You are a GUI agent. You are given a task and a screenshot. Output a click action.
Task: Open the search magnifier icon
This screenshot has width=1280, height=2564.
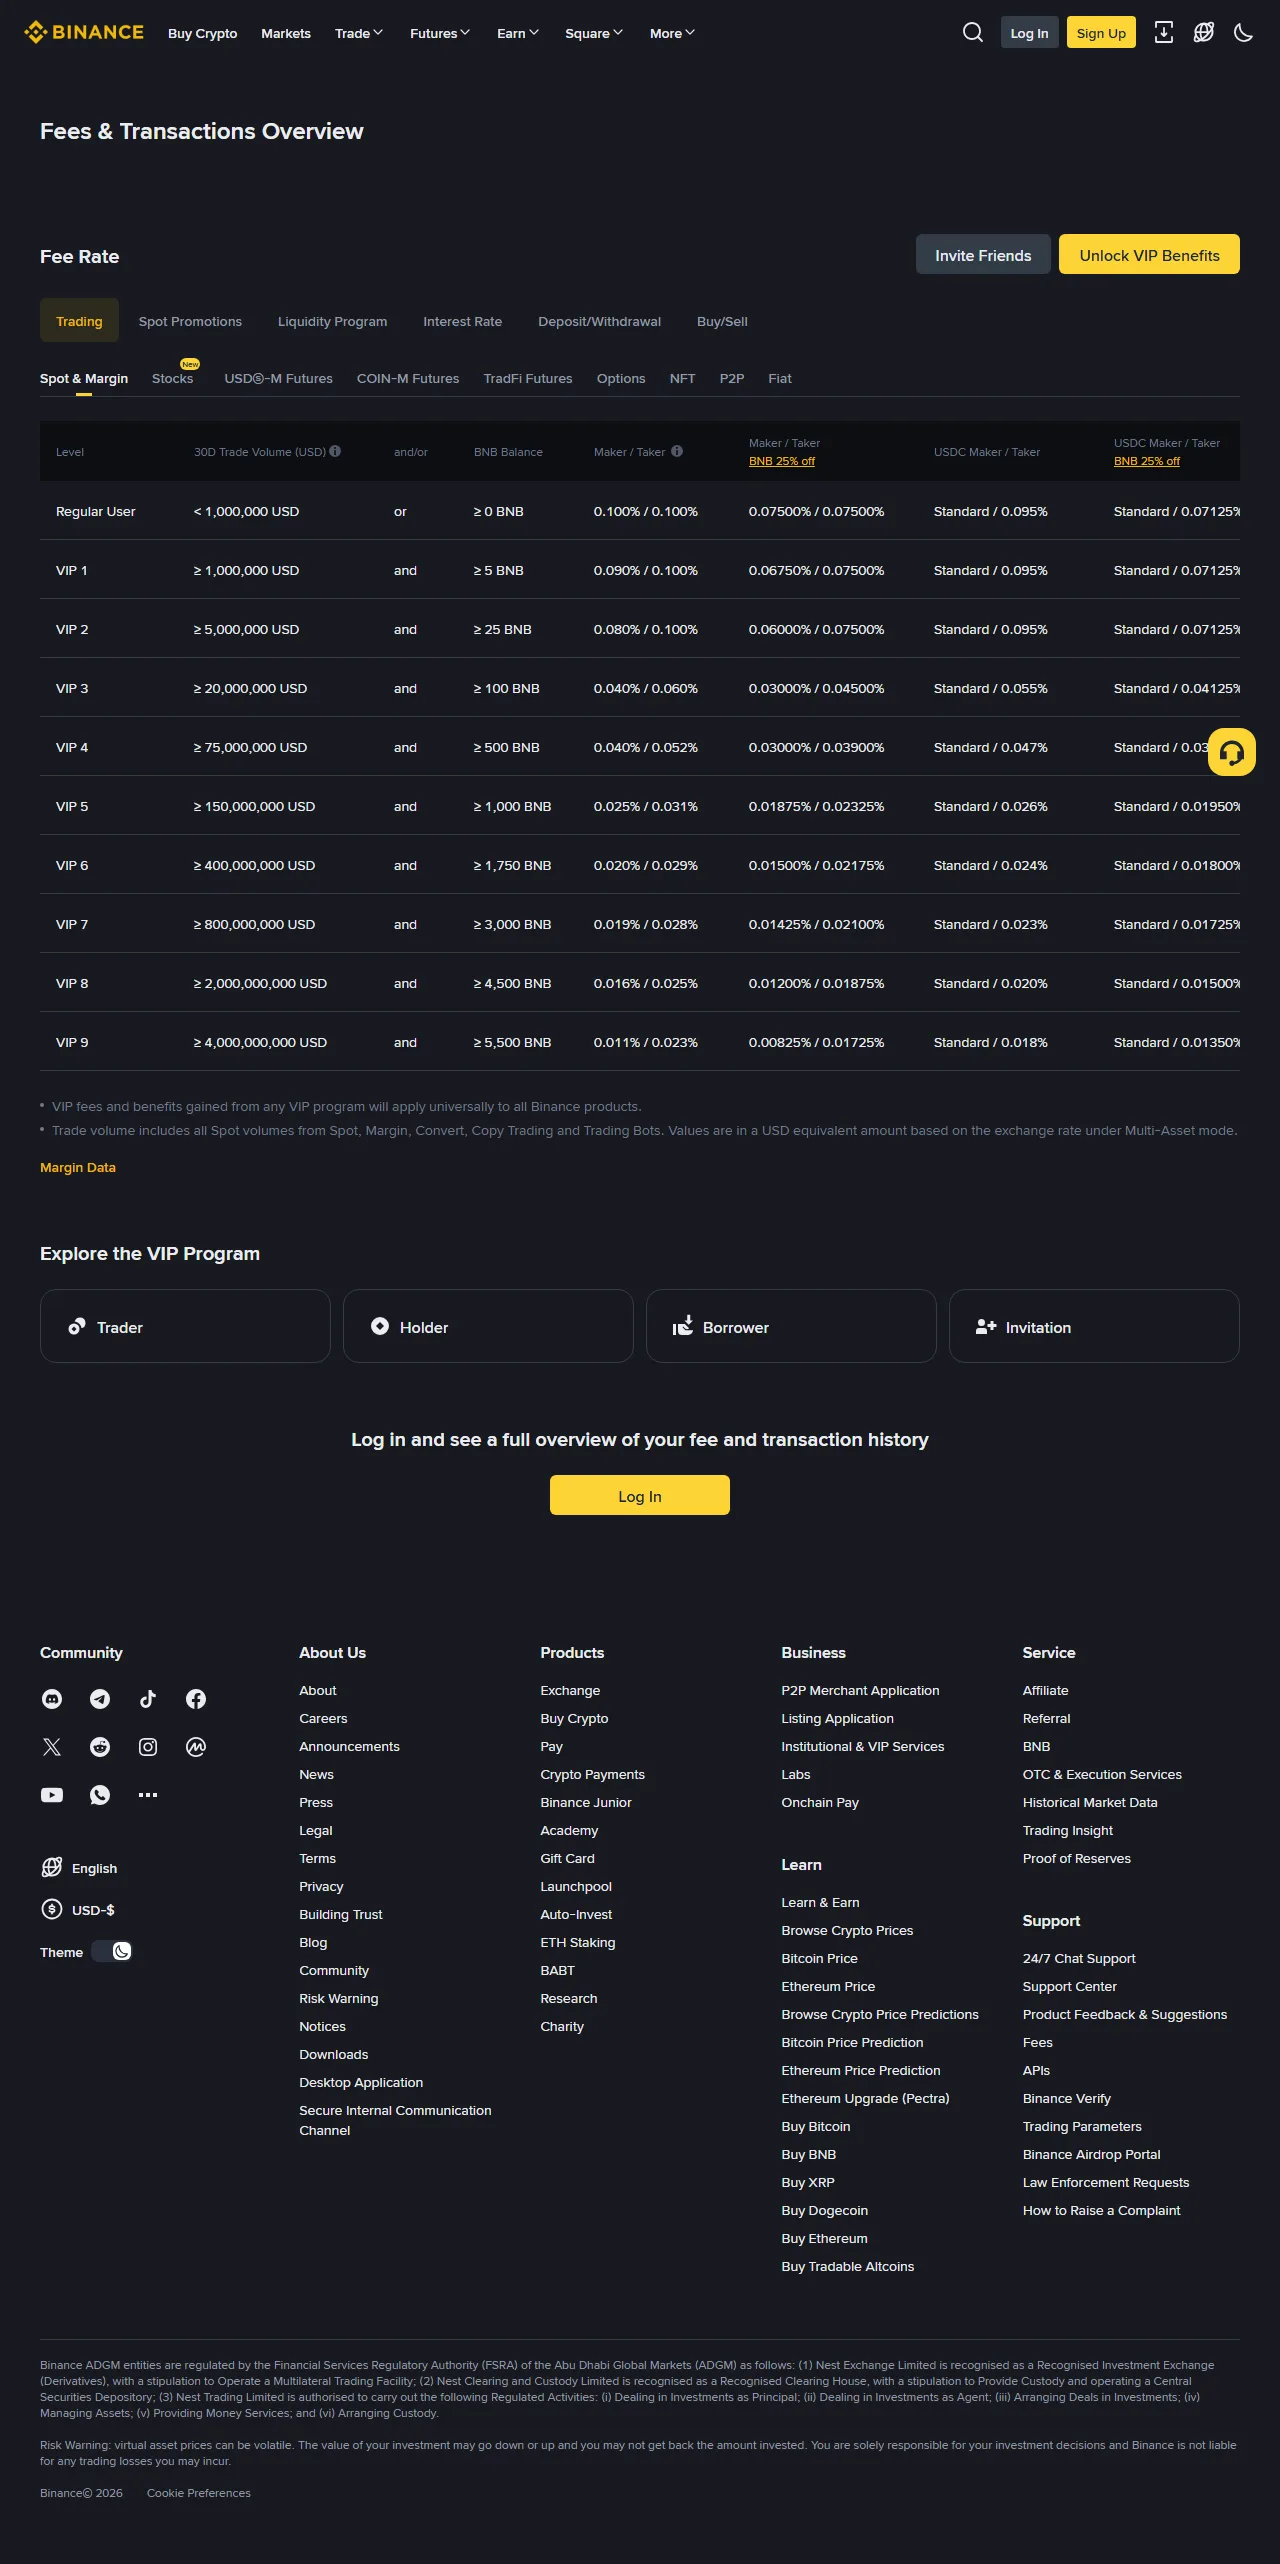tap(972, 32)
